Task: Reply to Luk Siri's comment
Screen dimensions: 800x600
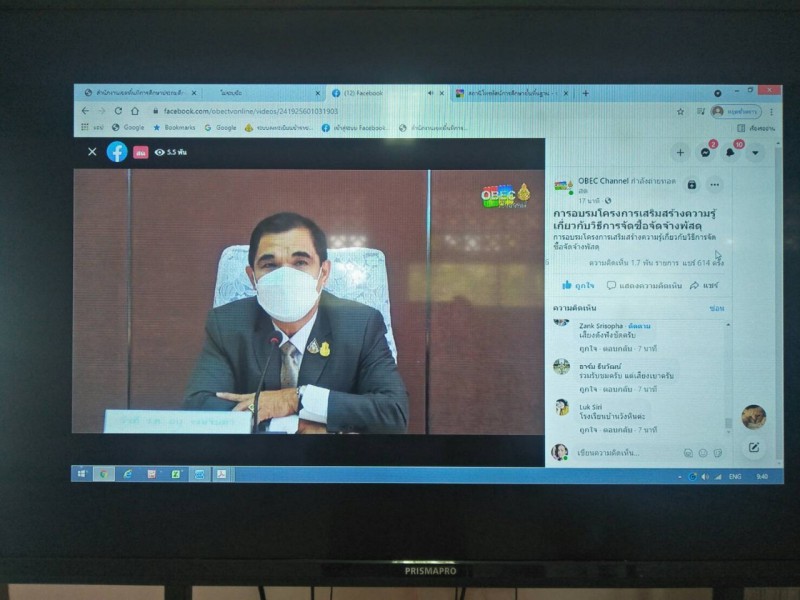Action: (618, 430)
